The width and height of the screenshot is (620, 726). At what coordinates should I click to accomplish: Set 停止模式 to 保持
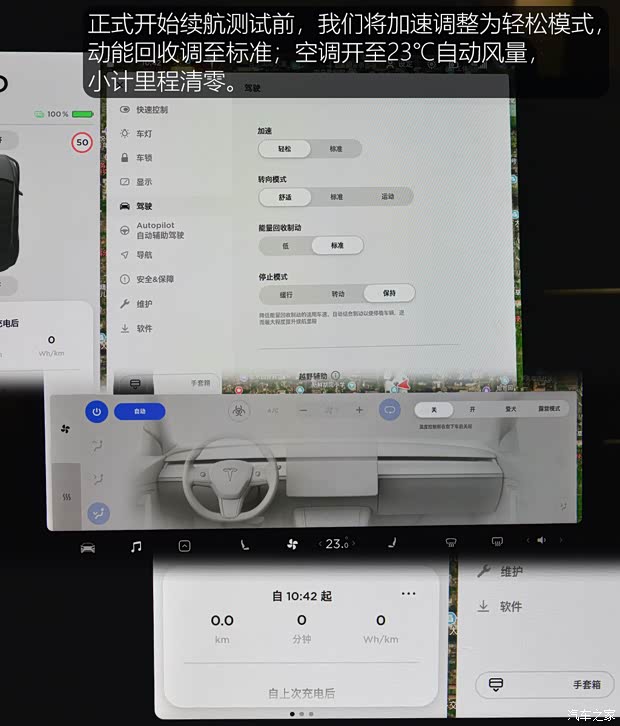coord(389,293)
